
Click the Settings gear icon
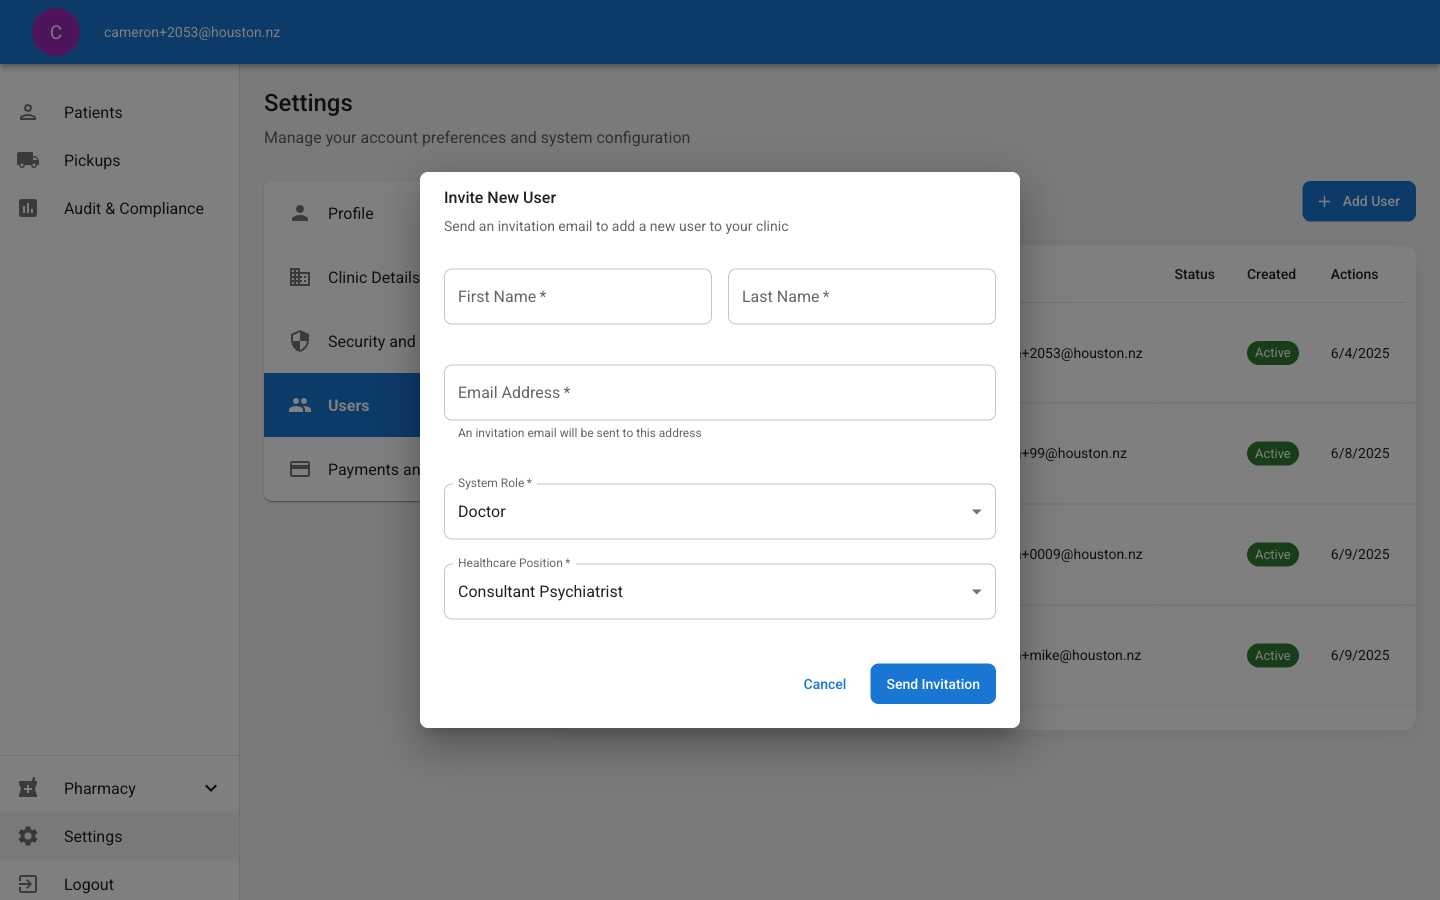pyautogui.click(x=28, y=836)
